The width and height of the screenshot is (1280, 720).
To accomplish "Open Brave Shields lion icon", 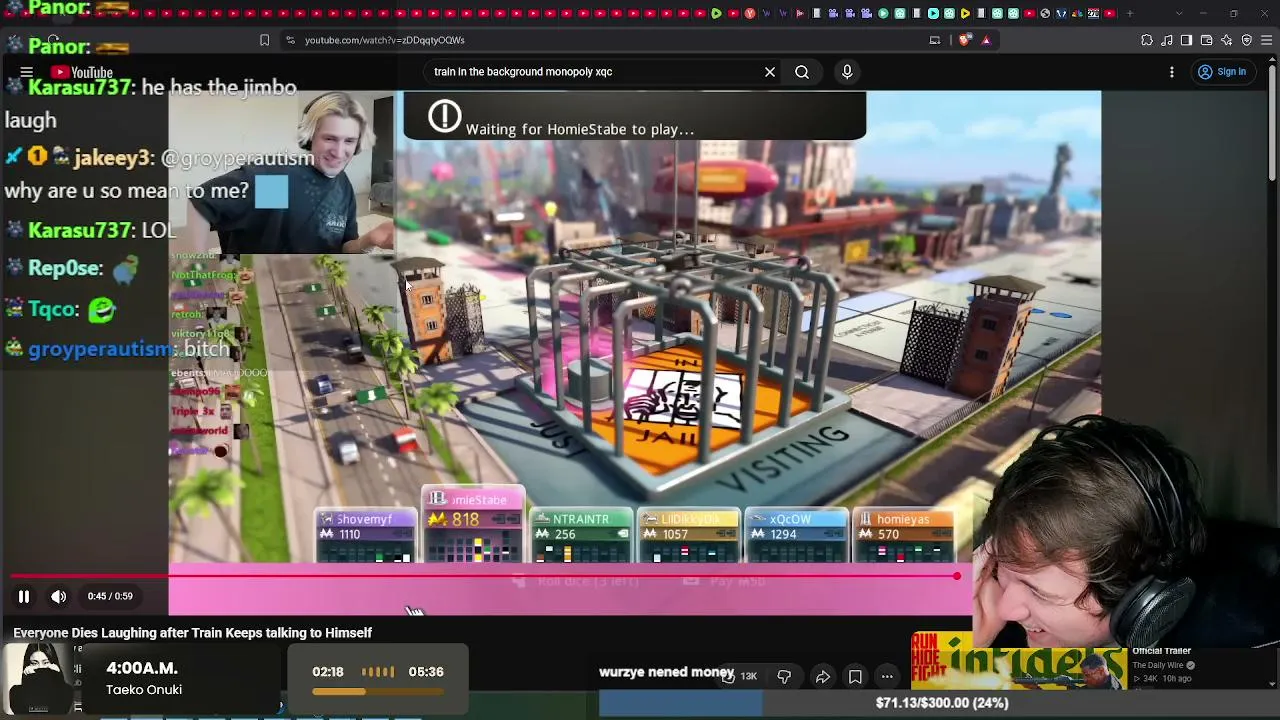I will (964, 40).
